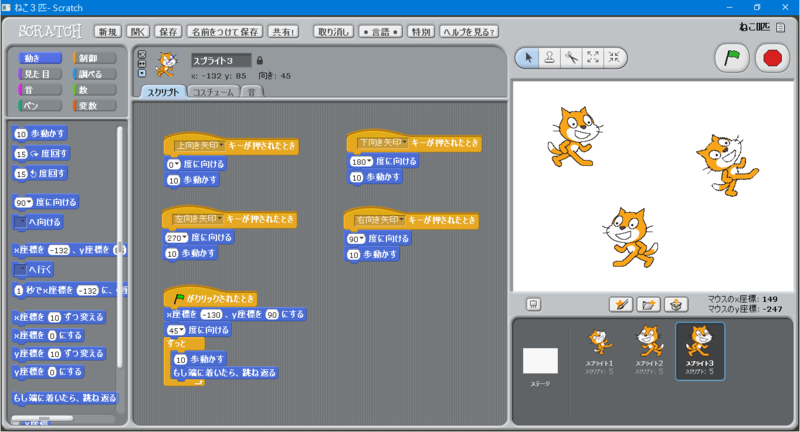Switch to the コスチューム tab
800x432 pixels.
213,92
